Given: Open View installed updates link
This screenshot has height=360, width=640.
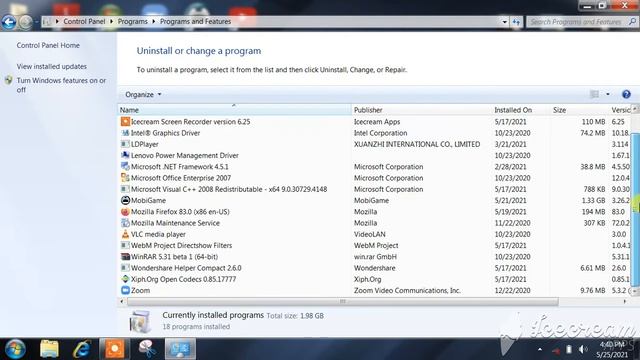Looking at the screenshot, I should pos(52,66).
